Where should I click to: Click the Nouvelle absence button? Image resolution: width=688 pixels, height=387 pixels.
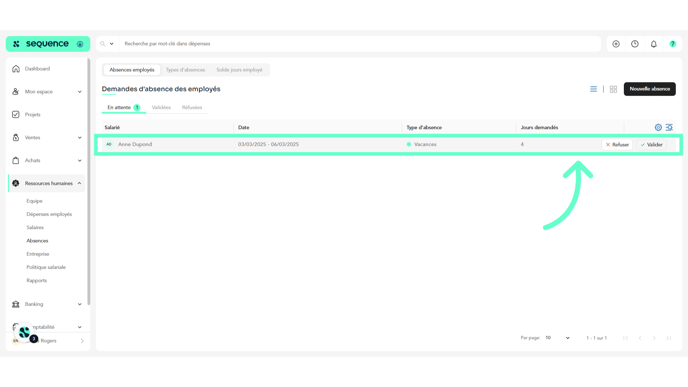[650, 89]
